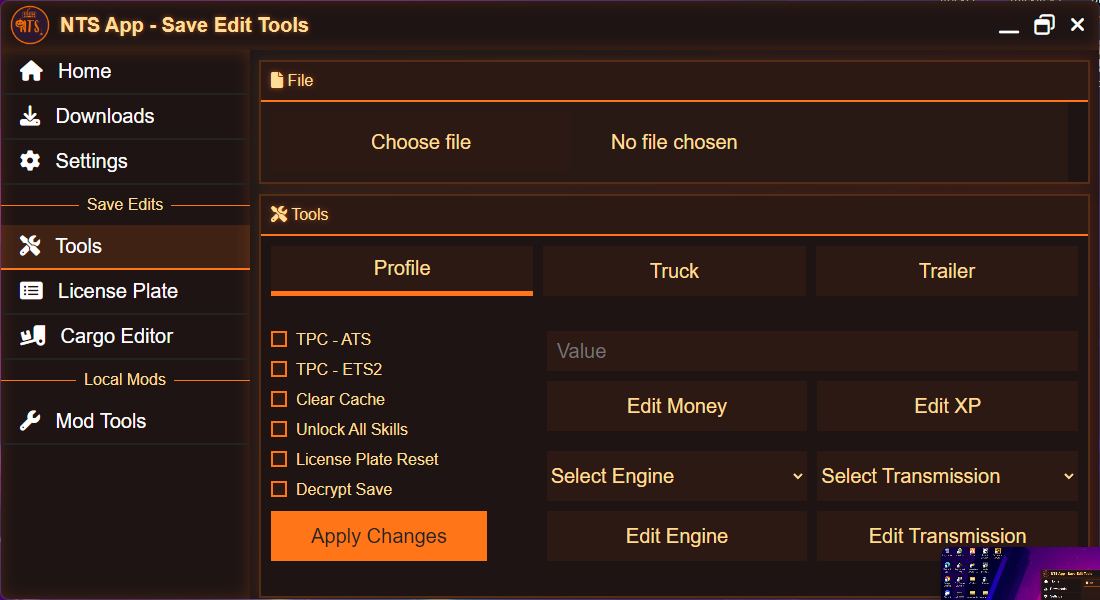
Task: Check the Unlock All Skills option
Action: pyautogui.click(x=278, y=429)
